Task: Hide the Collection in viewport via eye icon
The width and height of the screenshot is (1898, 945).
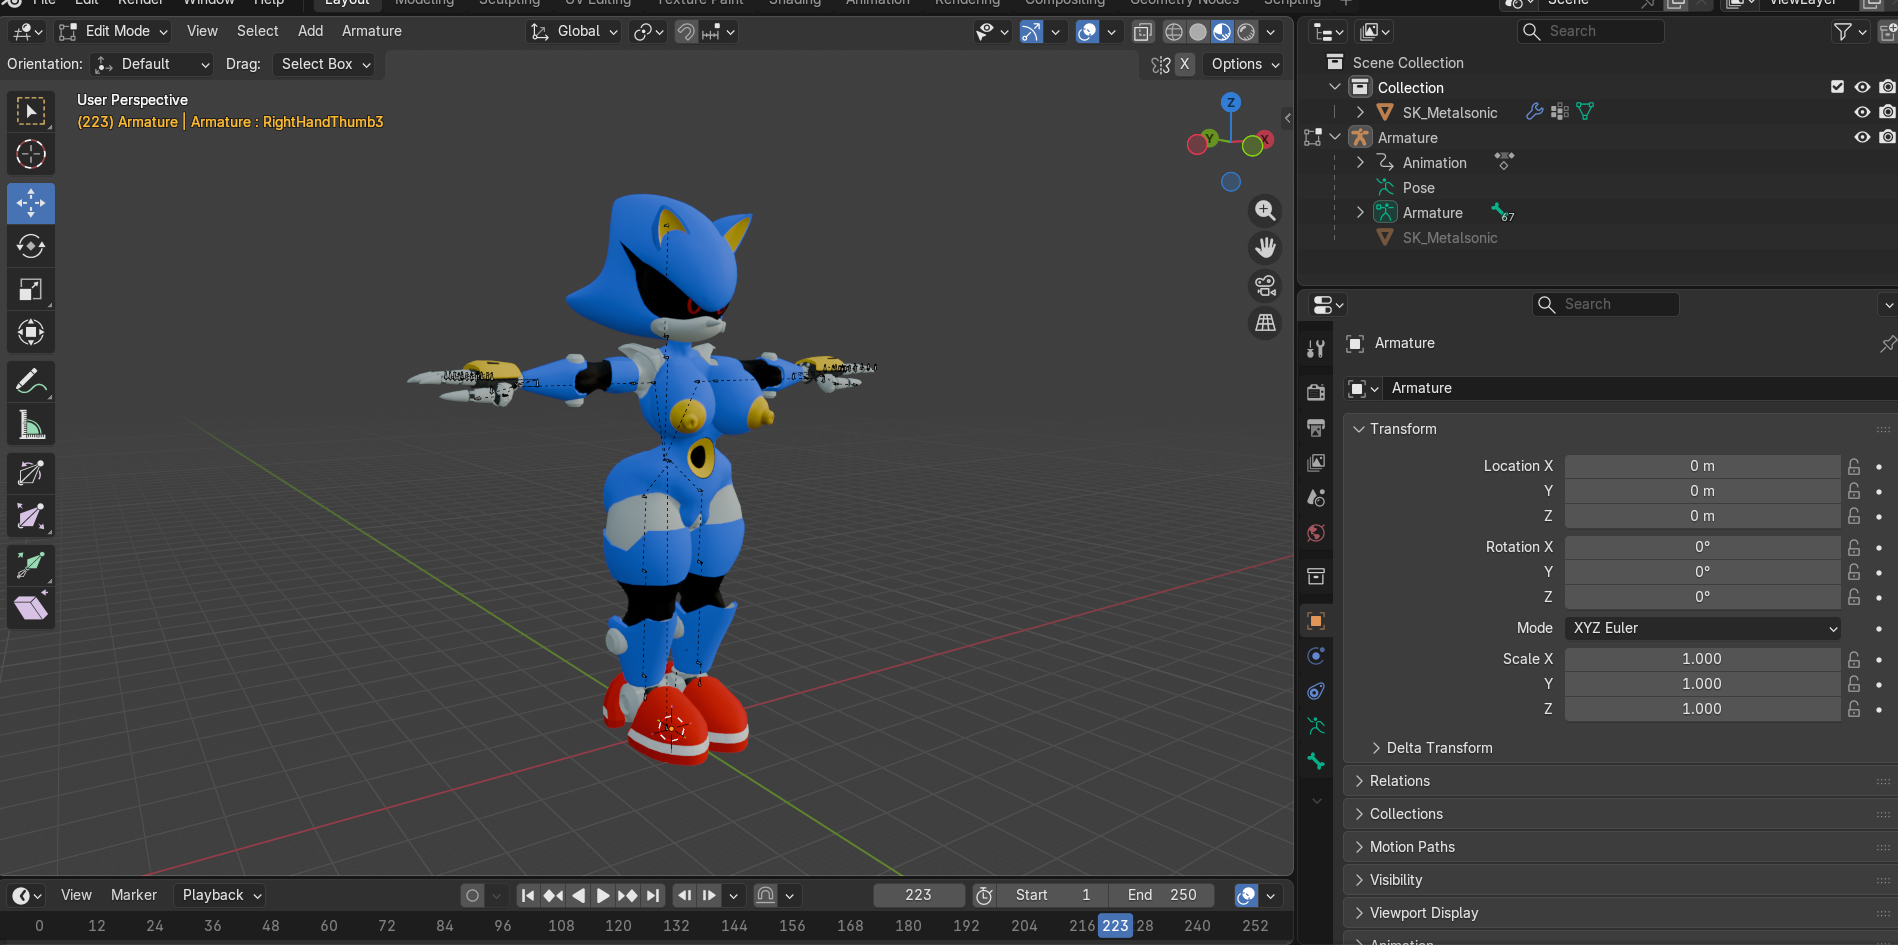Action: click(1862, 87)
